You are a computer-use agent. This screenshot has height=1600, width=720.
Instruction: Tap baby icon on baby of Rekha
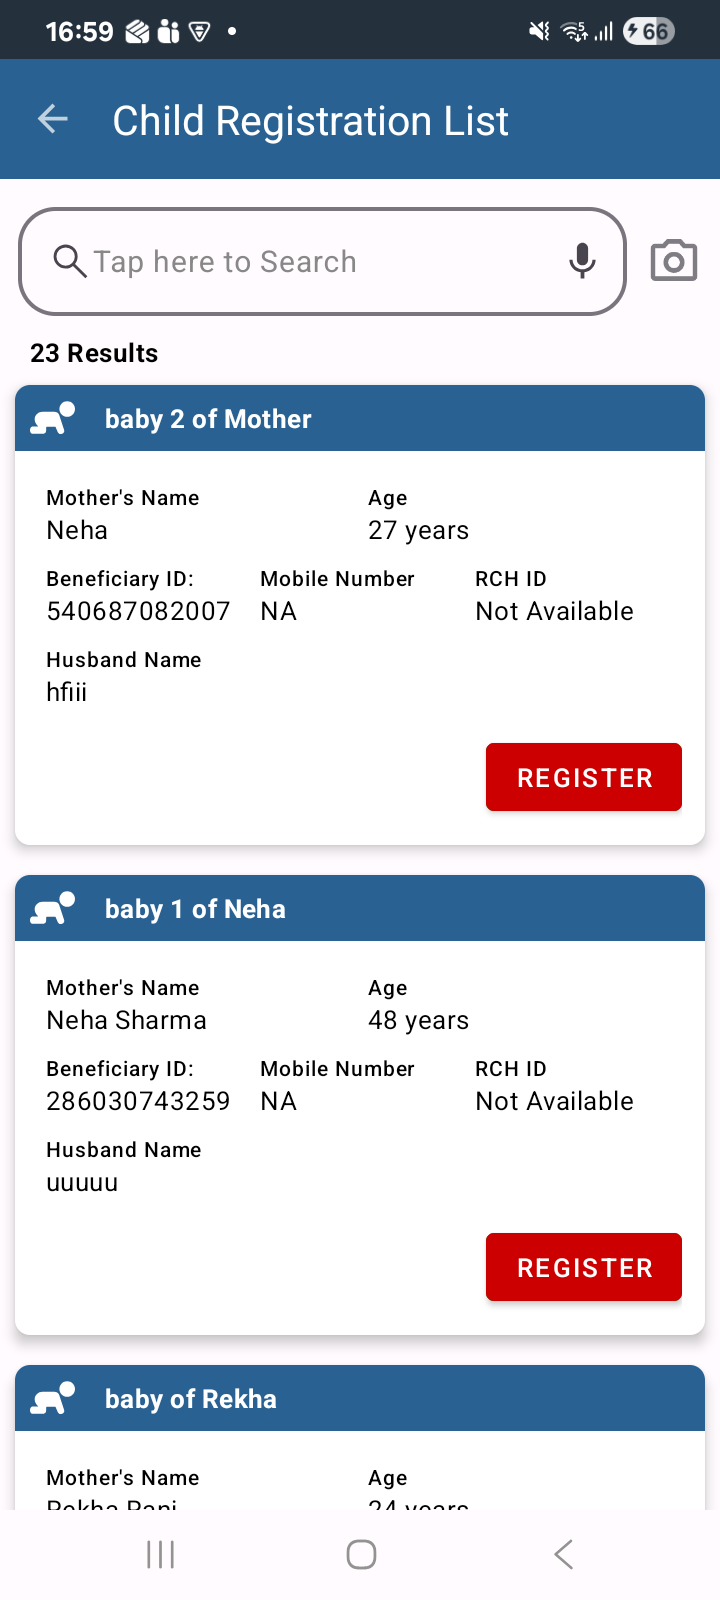click(x=53, y=1398)
